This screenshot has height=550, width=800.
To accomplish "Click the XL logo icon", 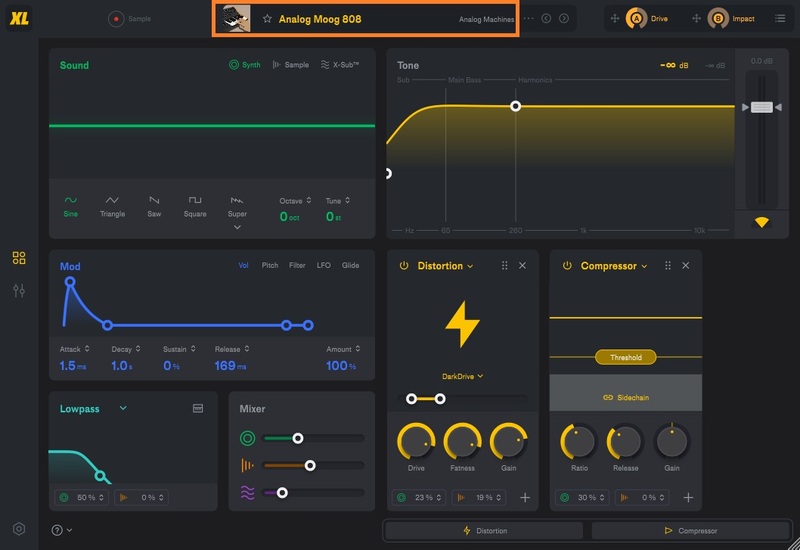I will coord(19,19).
